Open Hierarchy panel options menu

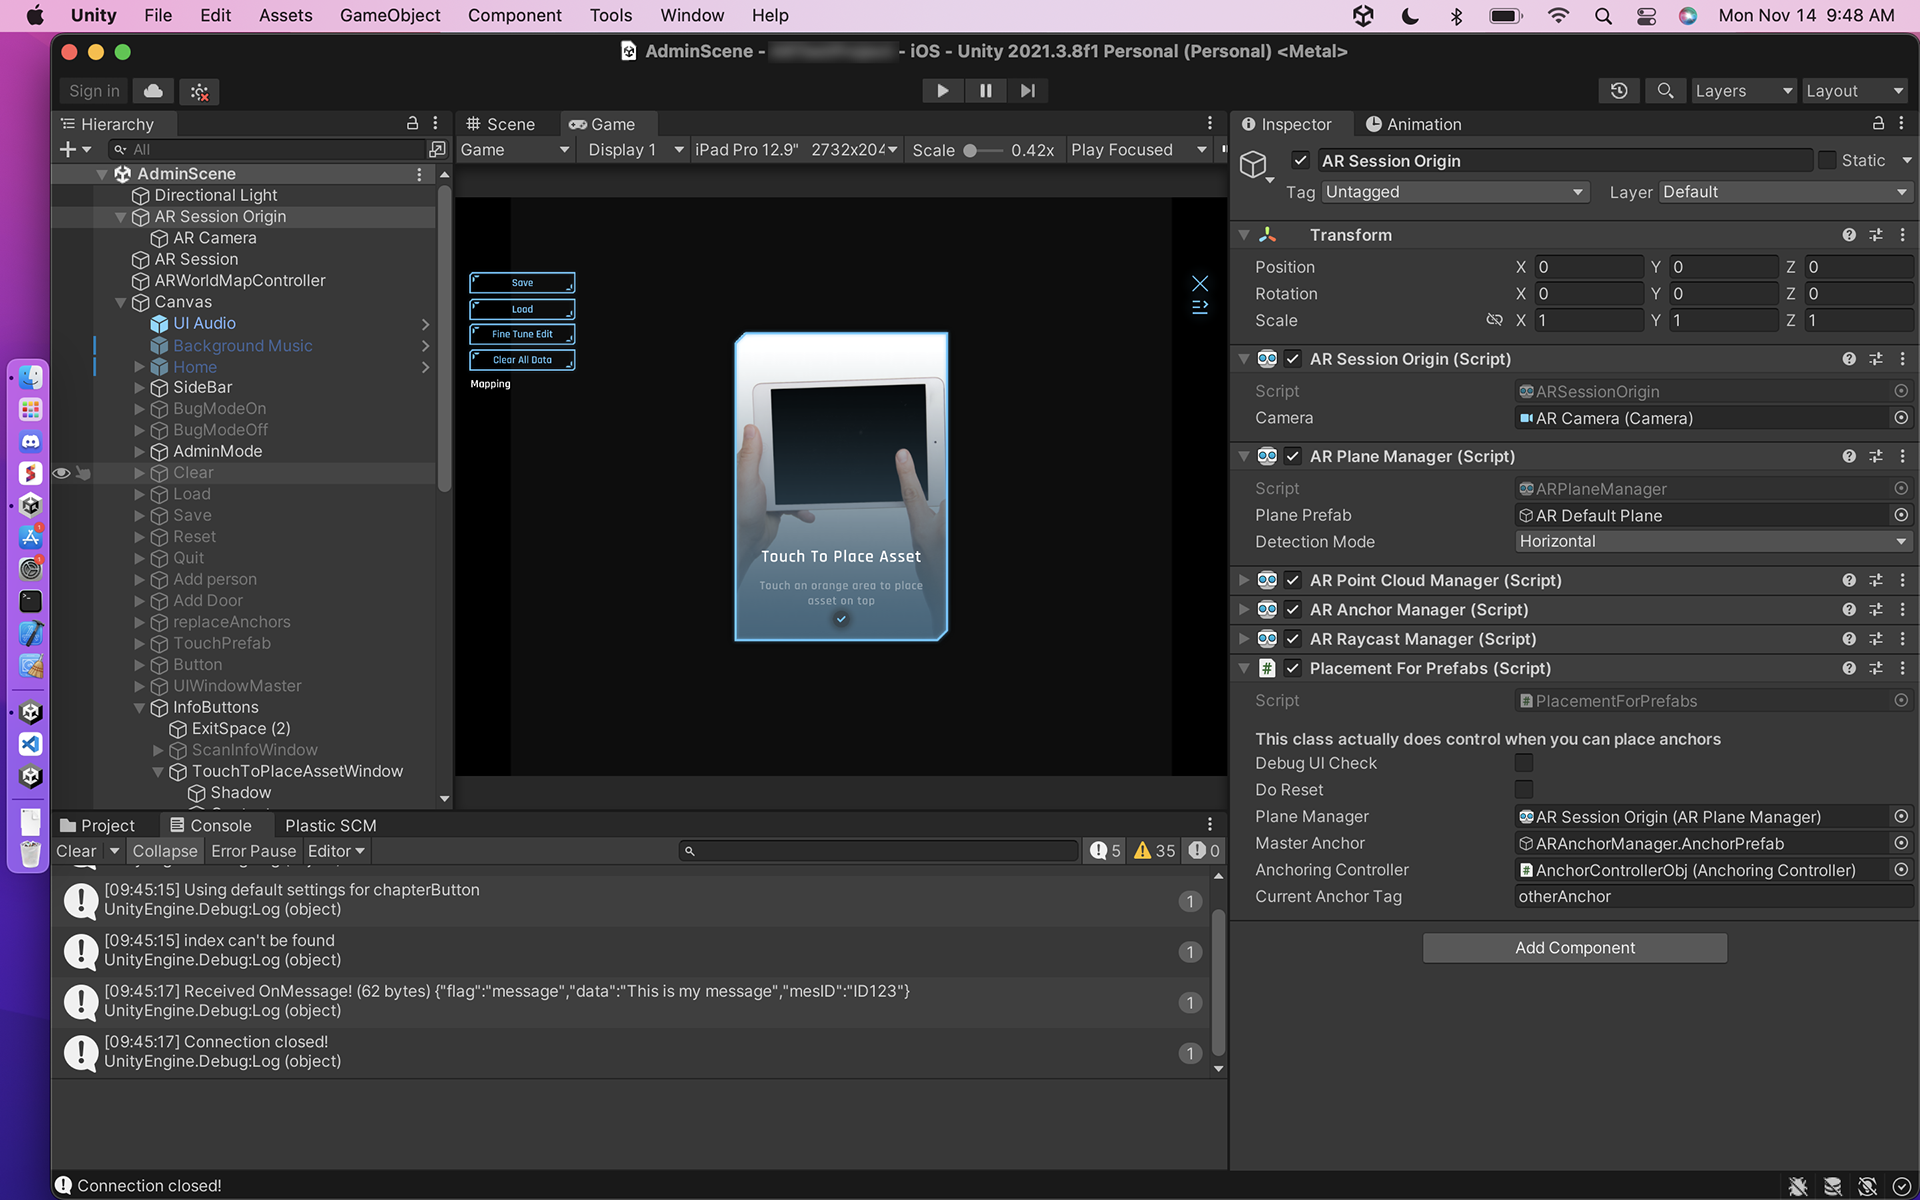tap(435, 123)
